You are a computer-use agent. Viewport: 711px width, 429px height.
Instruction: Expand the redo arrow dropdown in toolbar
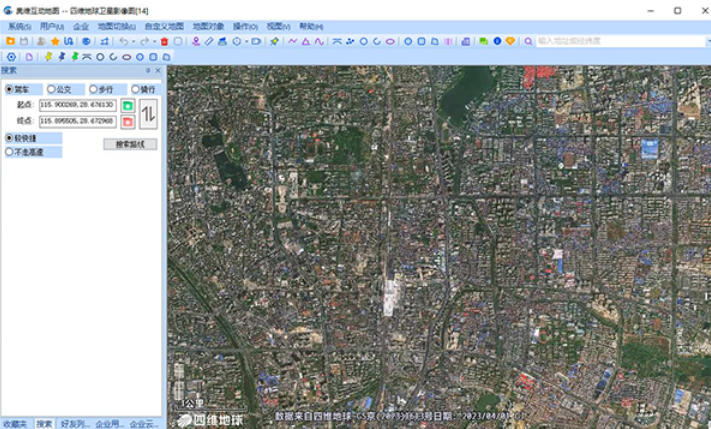[x=154, y=42]
